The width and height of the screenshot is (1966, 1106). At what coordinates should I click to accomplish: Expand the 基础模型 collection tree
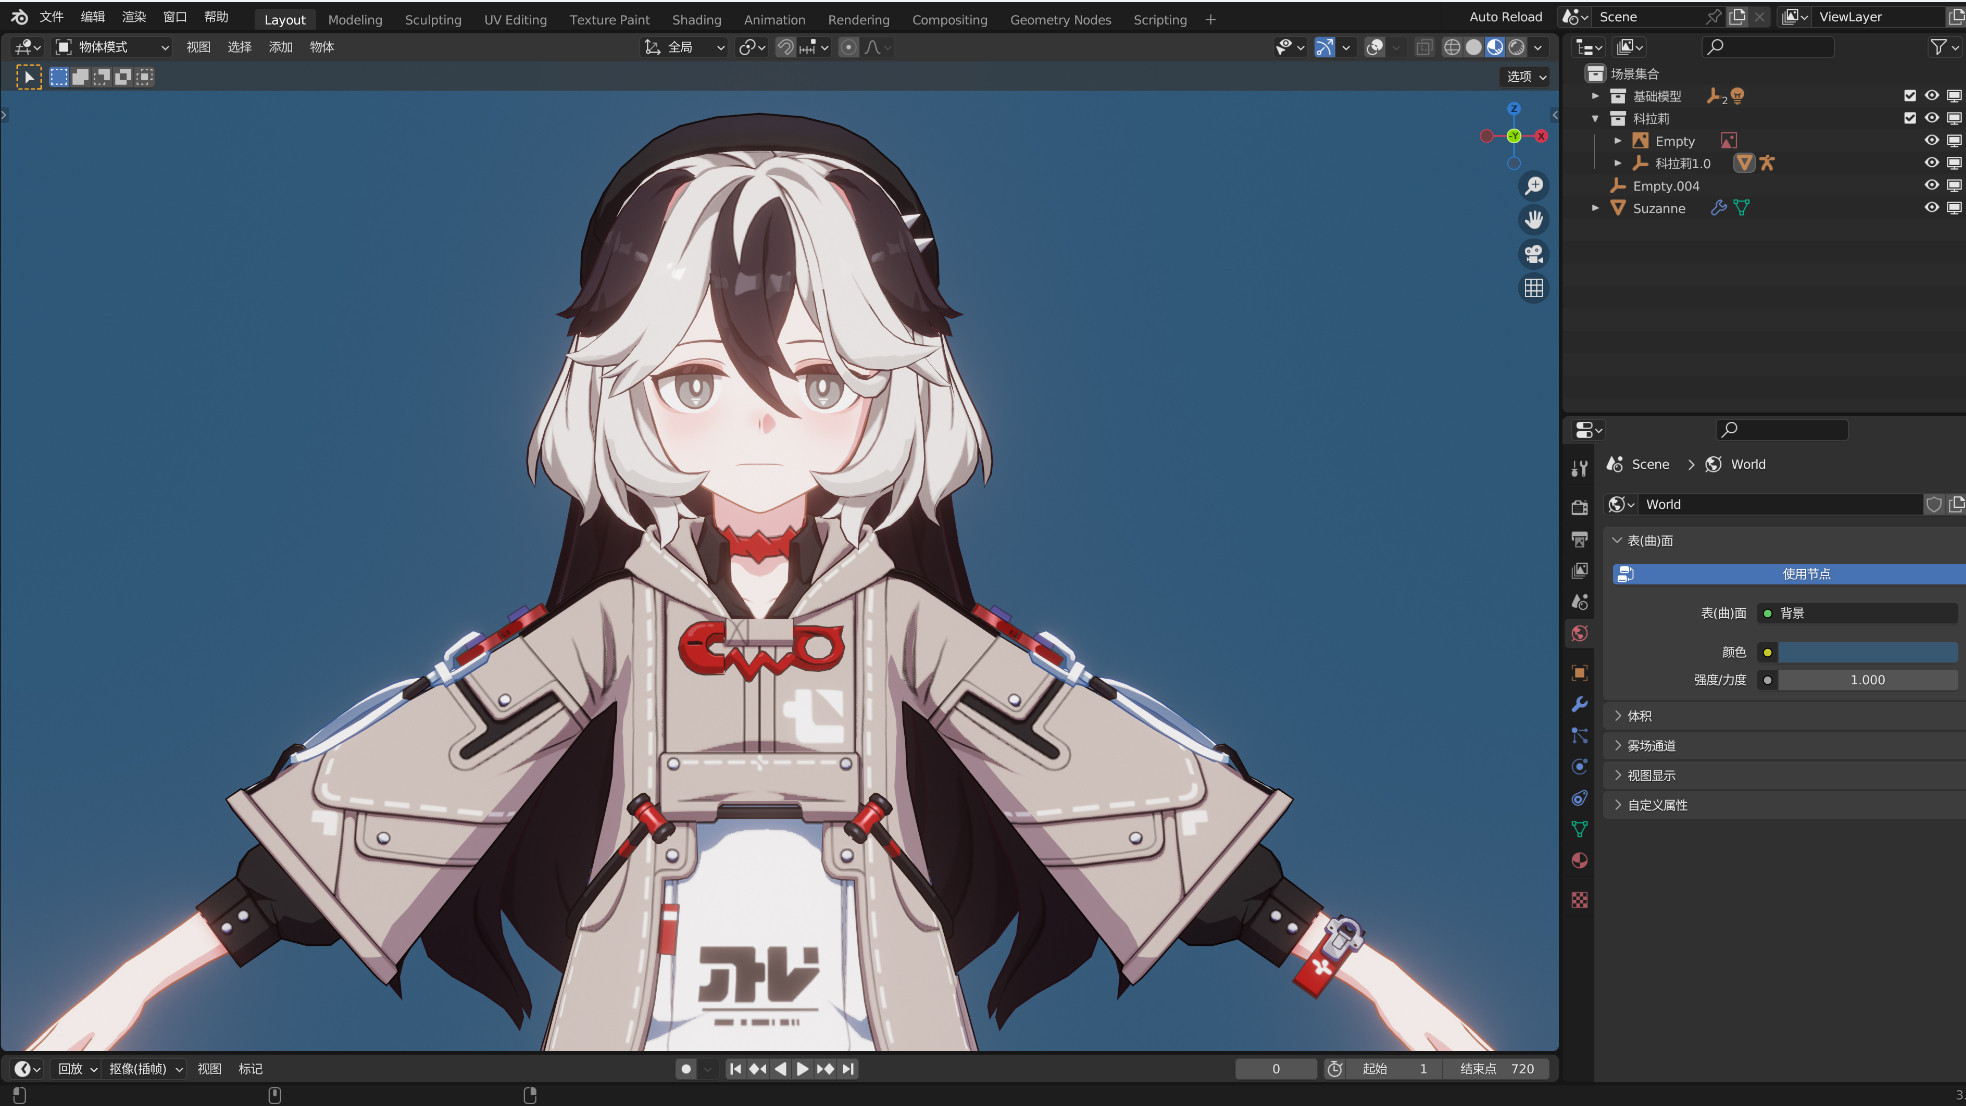point(1595,96)
